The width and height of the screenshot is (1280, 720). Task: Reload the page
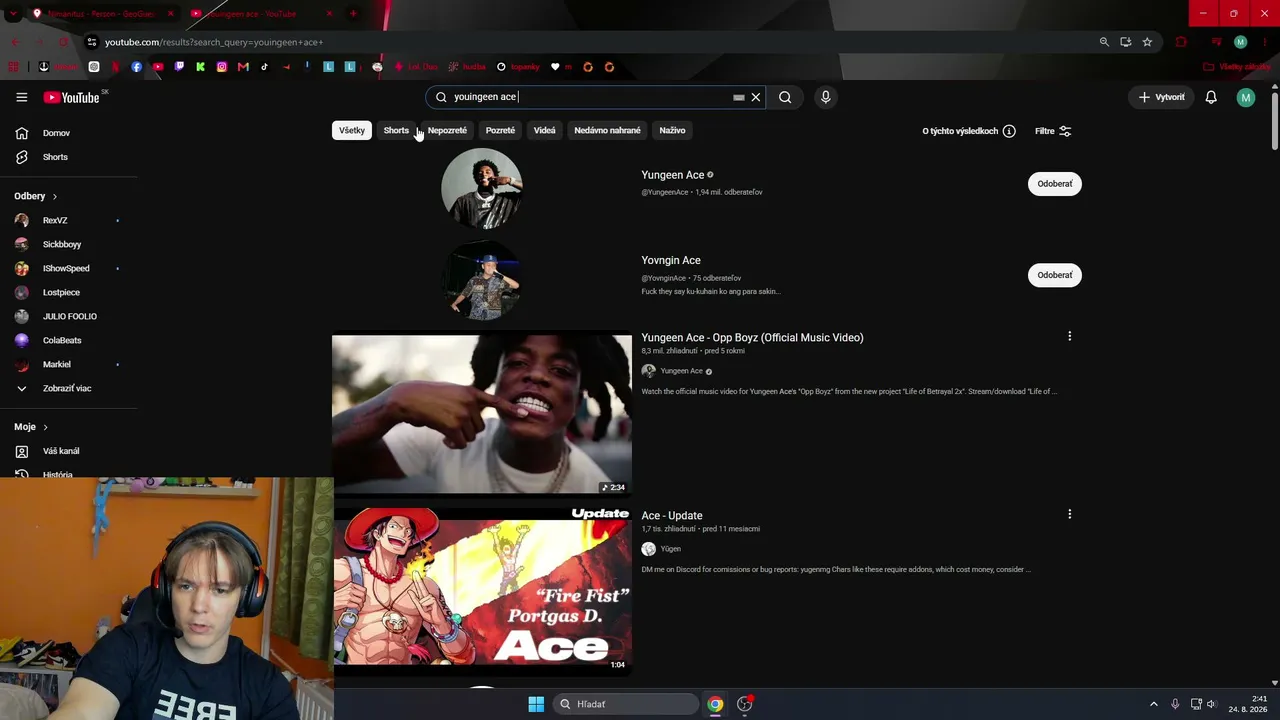point(63,42)
